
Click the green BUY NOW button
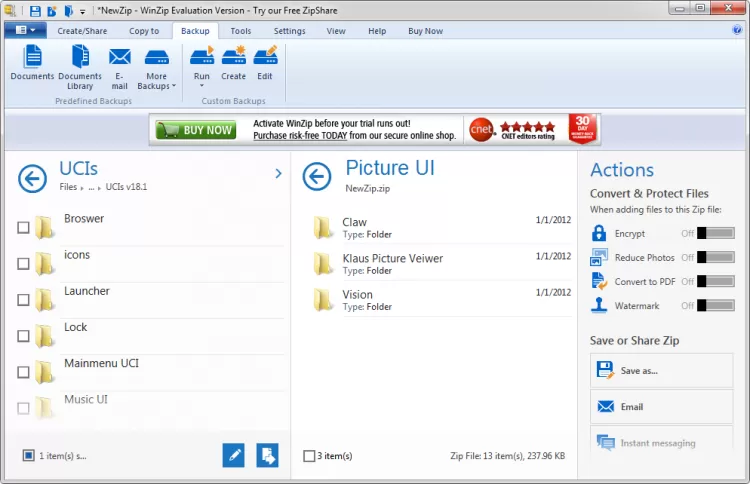(196, 130)
